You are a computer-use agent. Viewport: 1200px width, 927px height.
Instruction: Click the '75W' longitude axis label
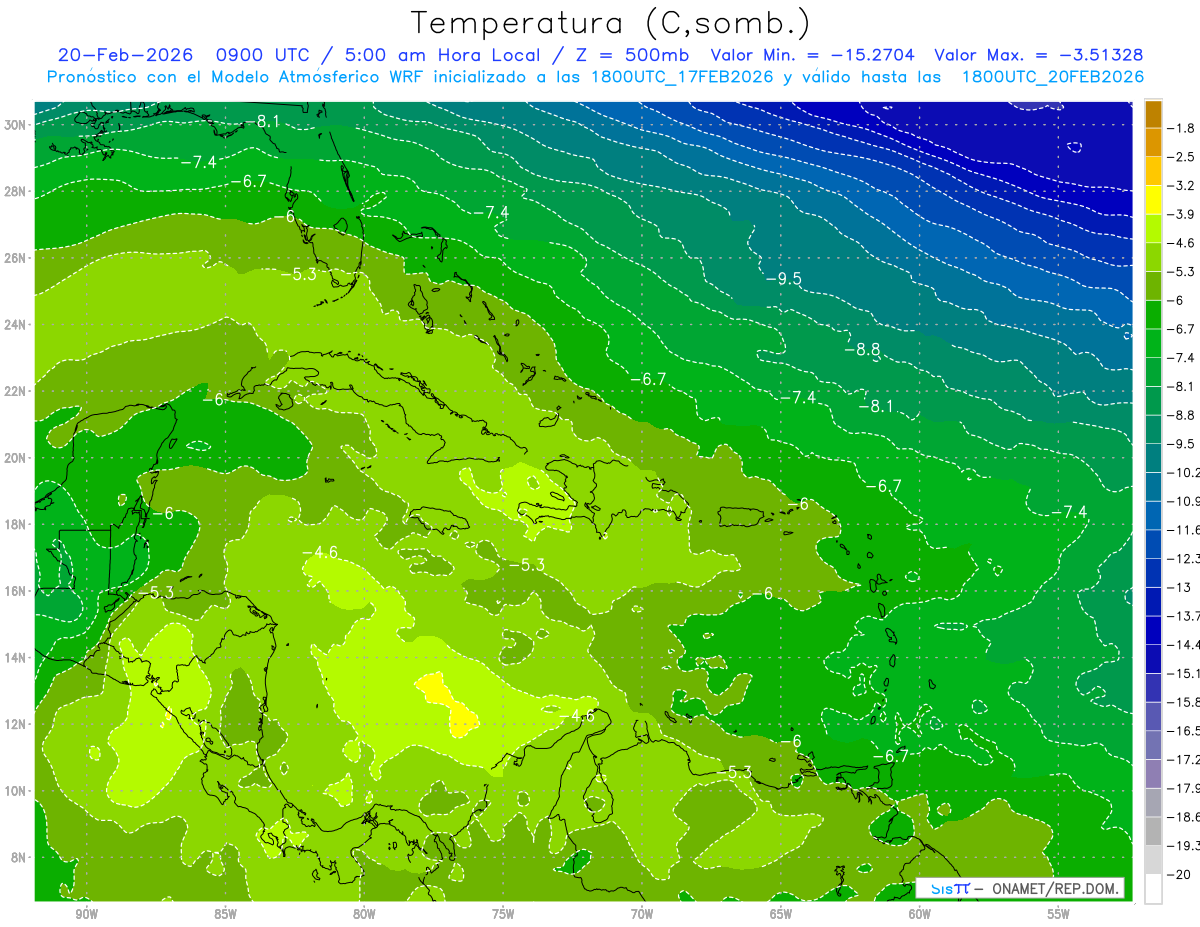click(503, 915)
